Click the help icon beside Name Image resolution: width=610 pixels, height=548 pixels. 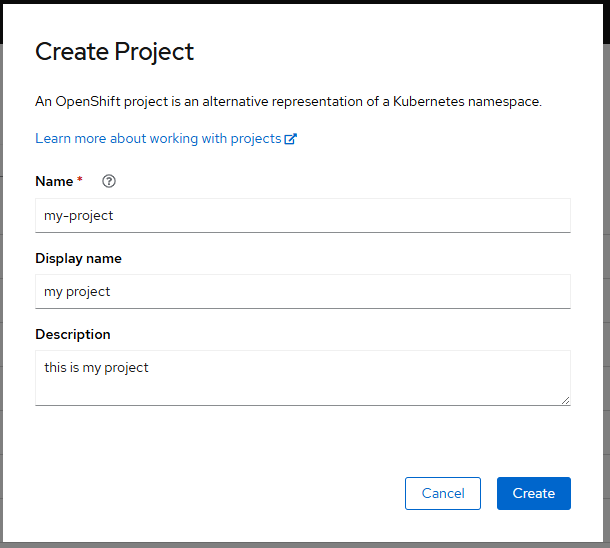click(x=109, y=181)
